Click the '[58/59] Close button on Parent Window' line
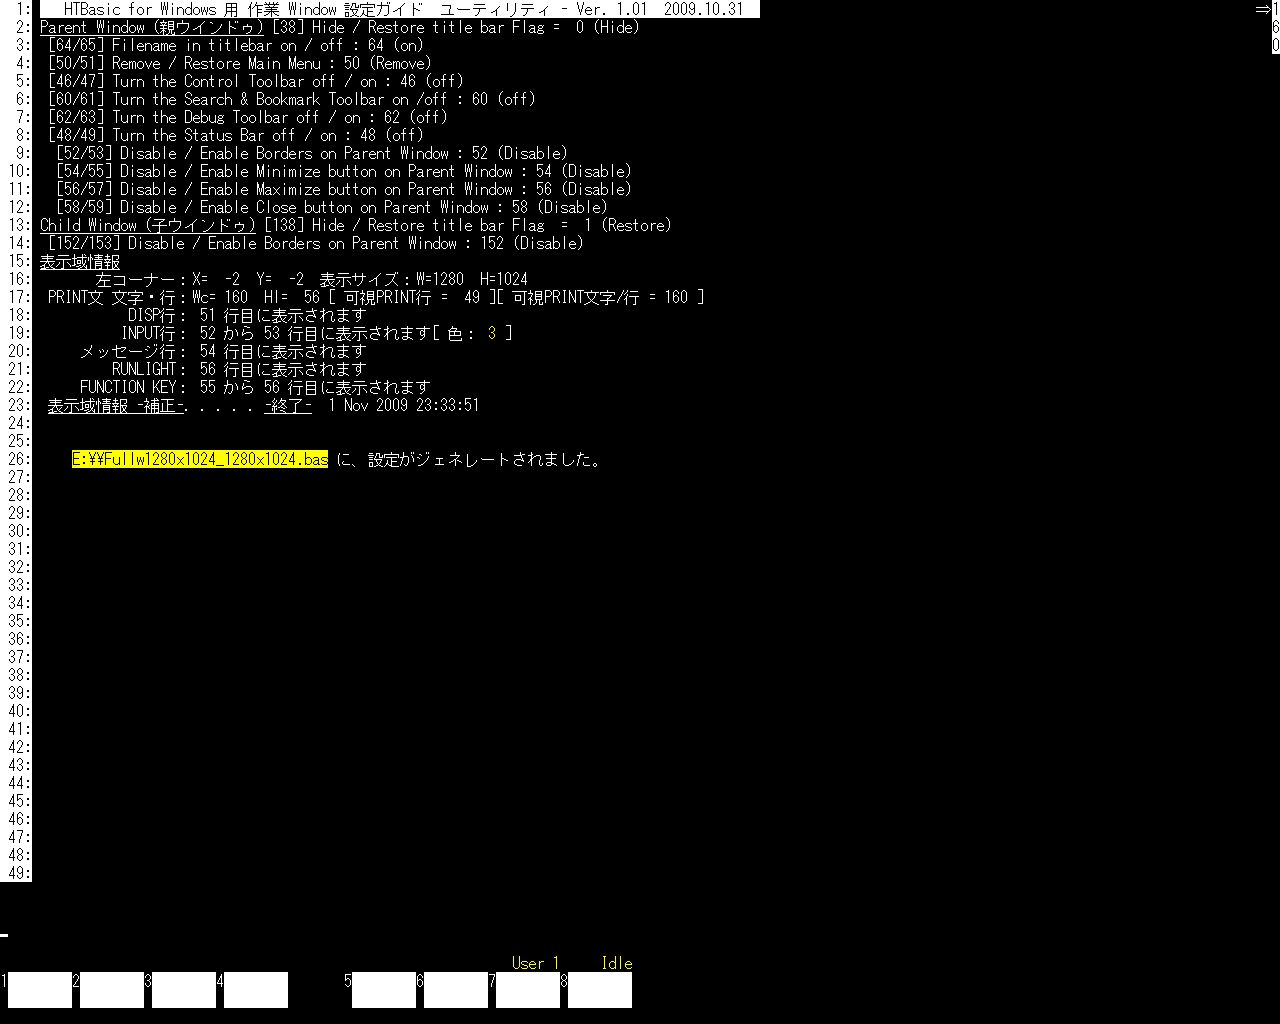This screenshot has width=1280, height=1024. (332, 207)
